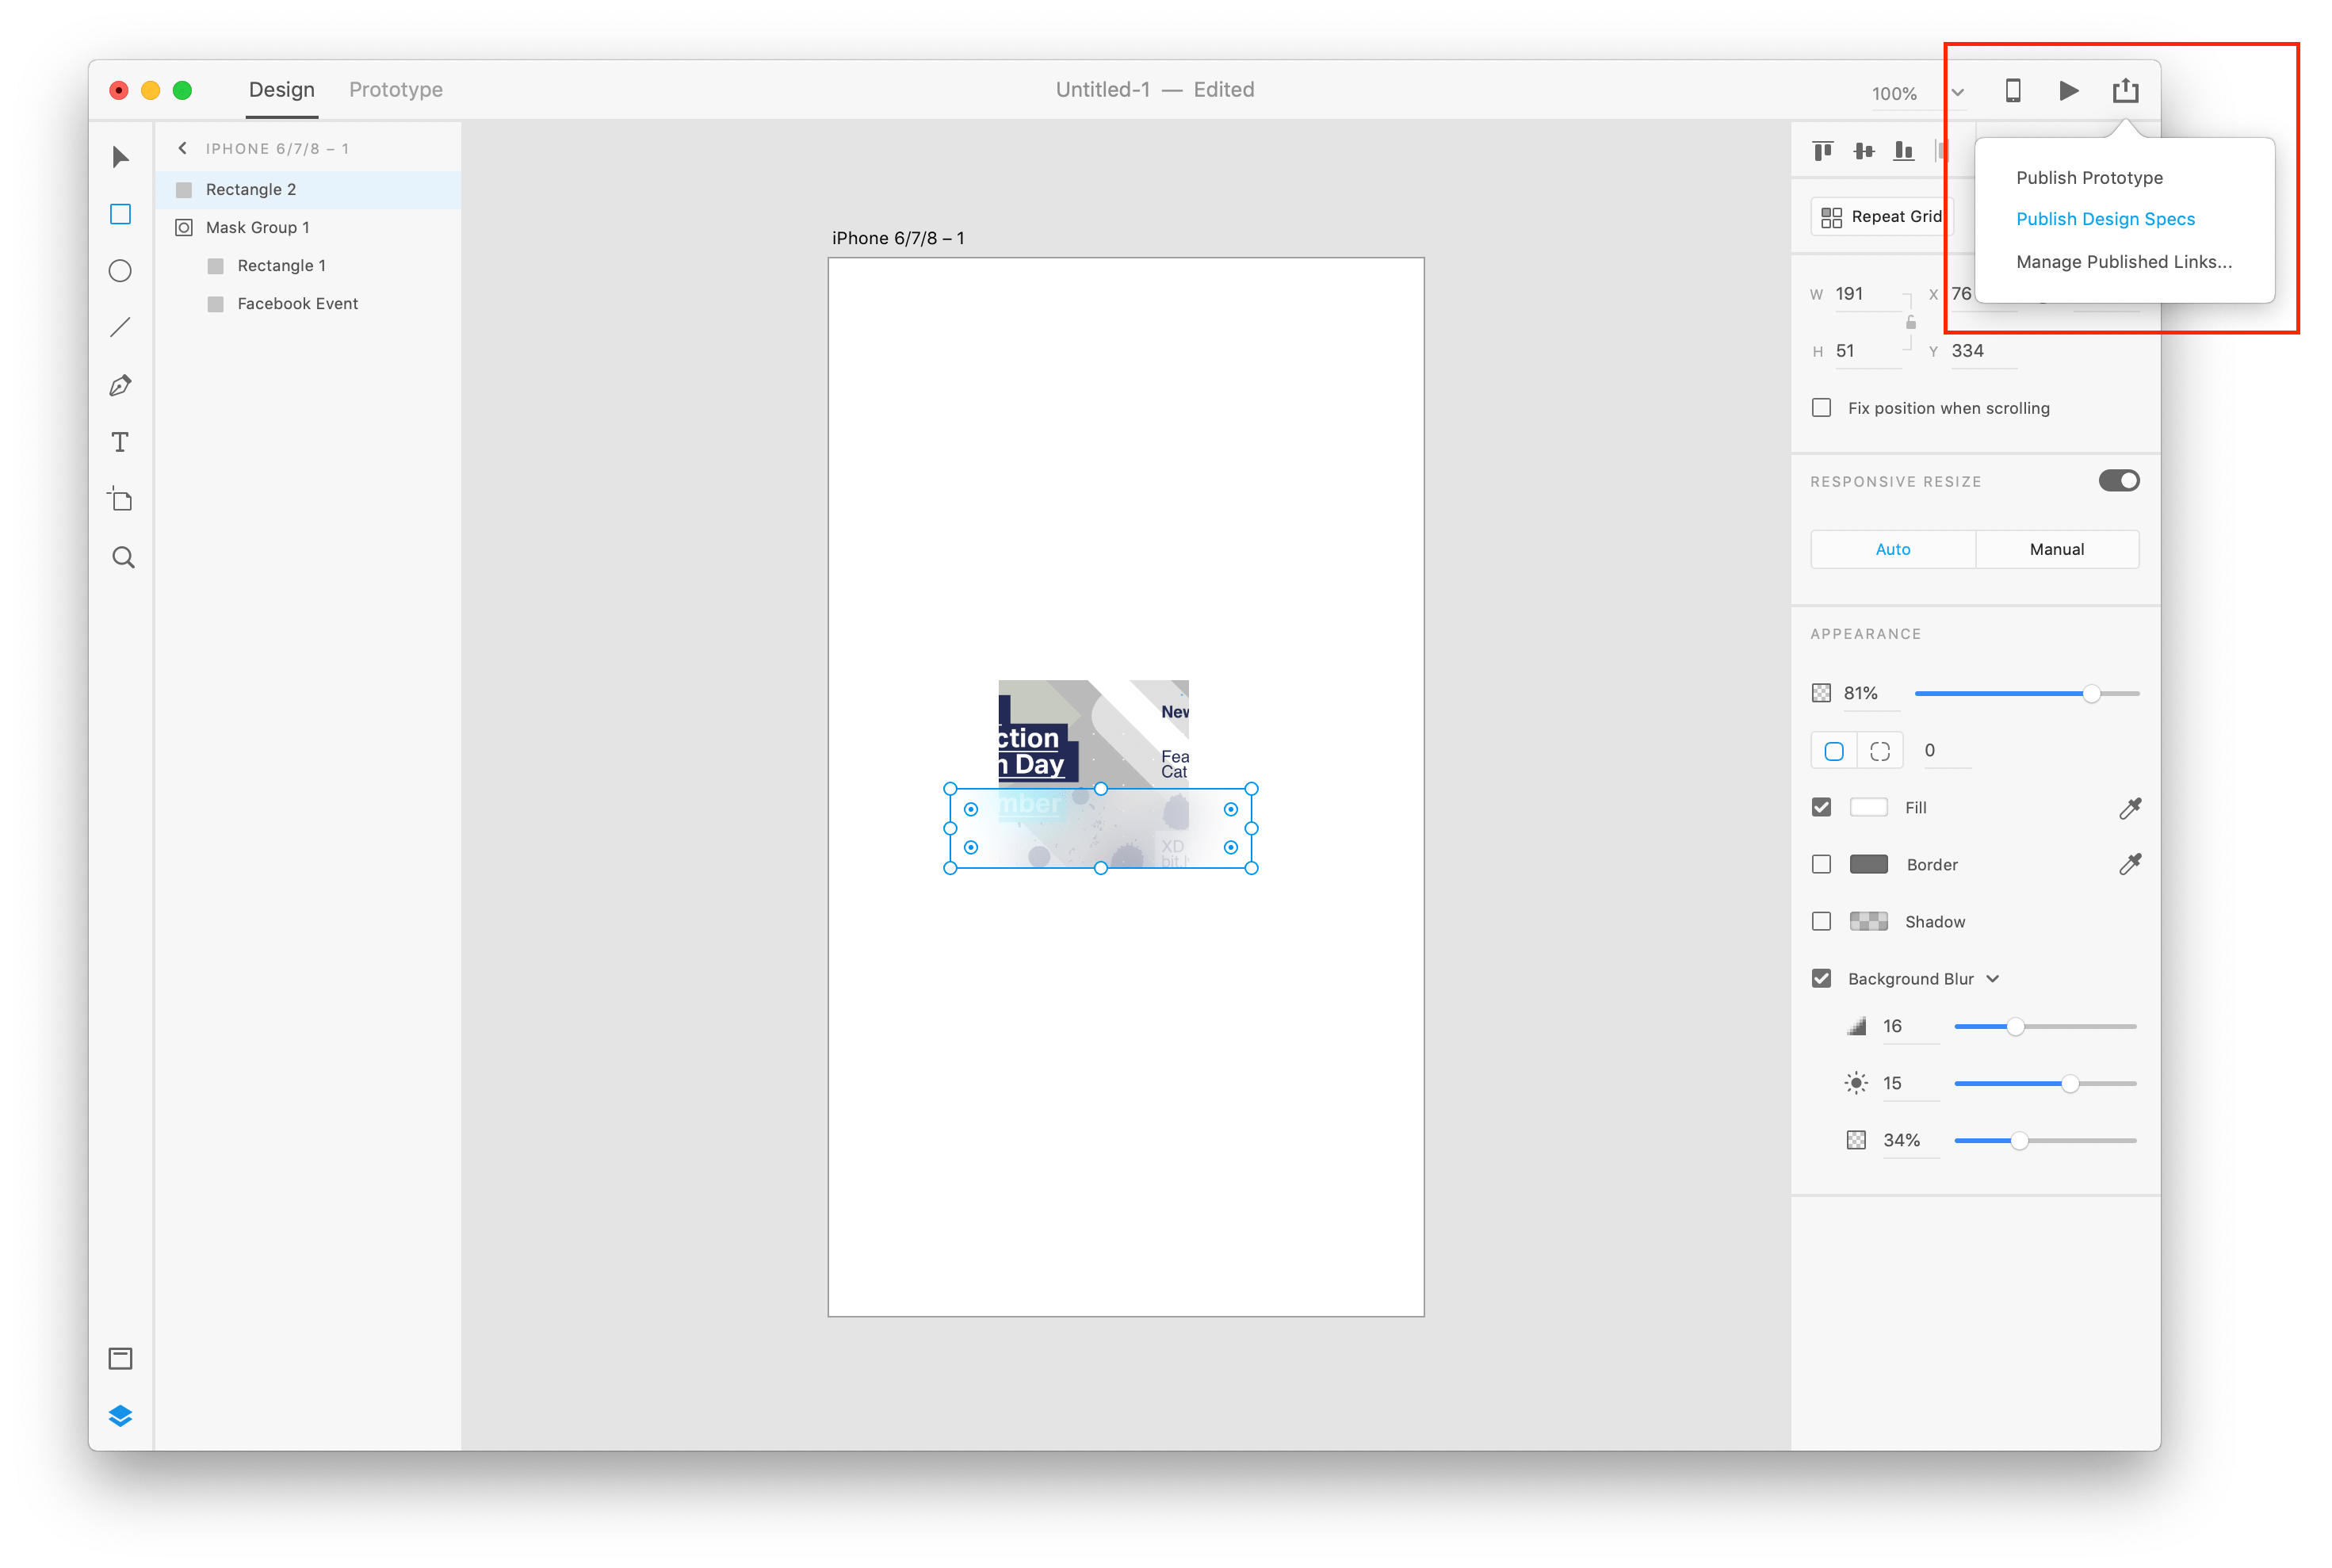Screen dimensions: 2332x1568
Task: Select the Zoom magnifier tool
Action: (123, 557)
